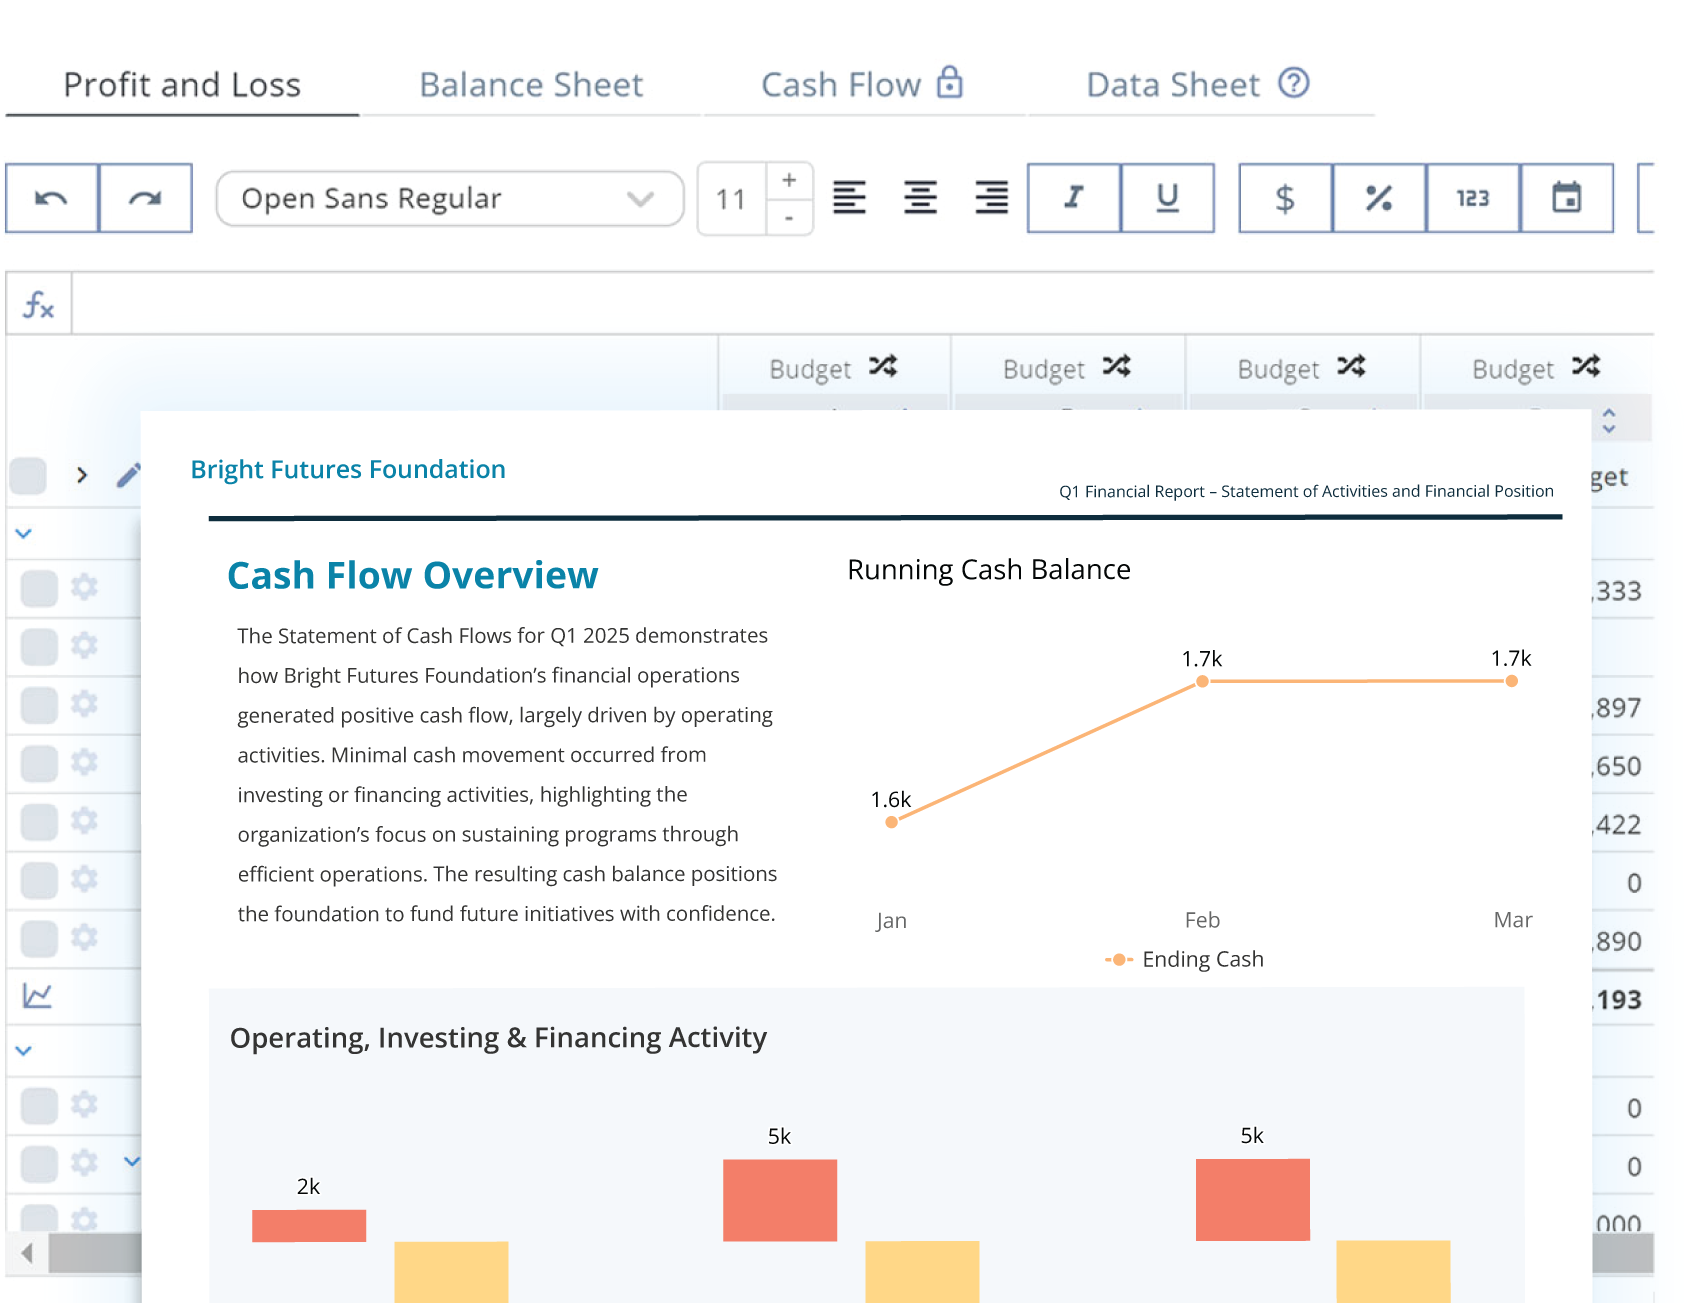
Task: Click the Bright Futures Foundation link
Action: click(x=348, y=469)
